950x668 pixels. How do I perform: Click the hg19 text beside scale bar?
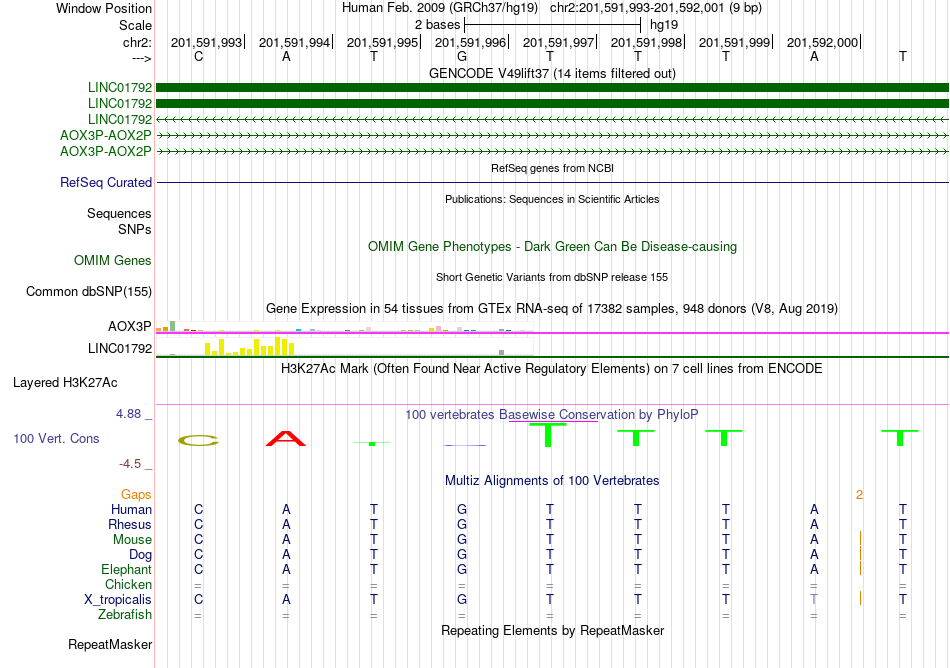[x=663, y=25]
